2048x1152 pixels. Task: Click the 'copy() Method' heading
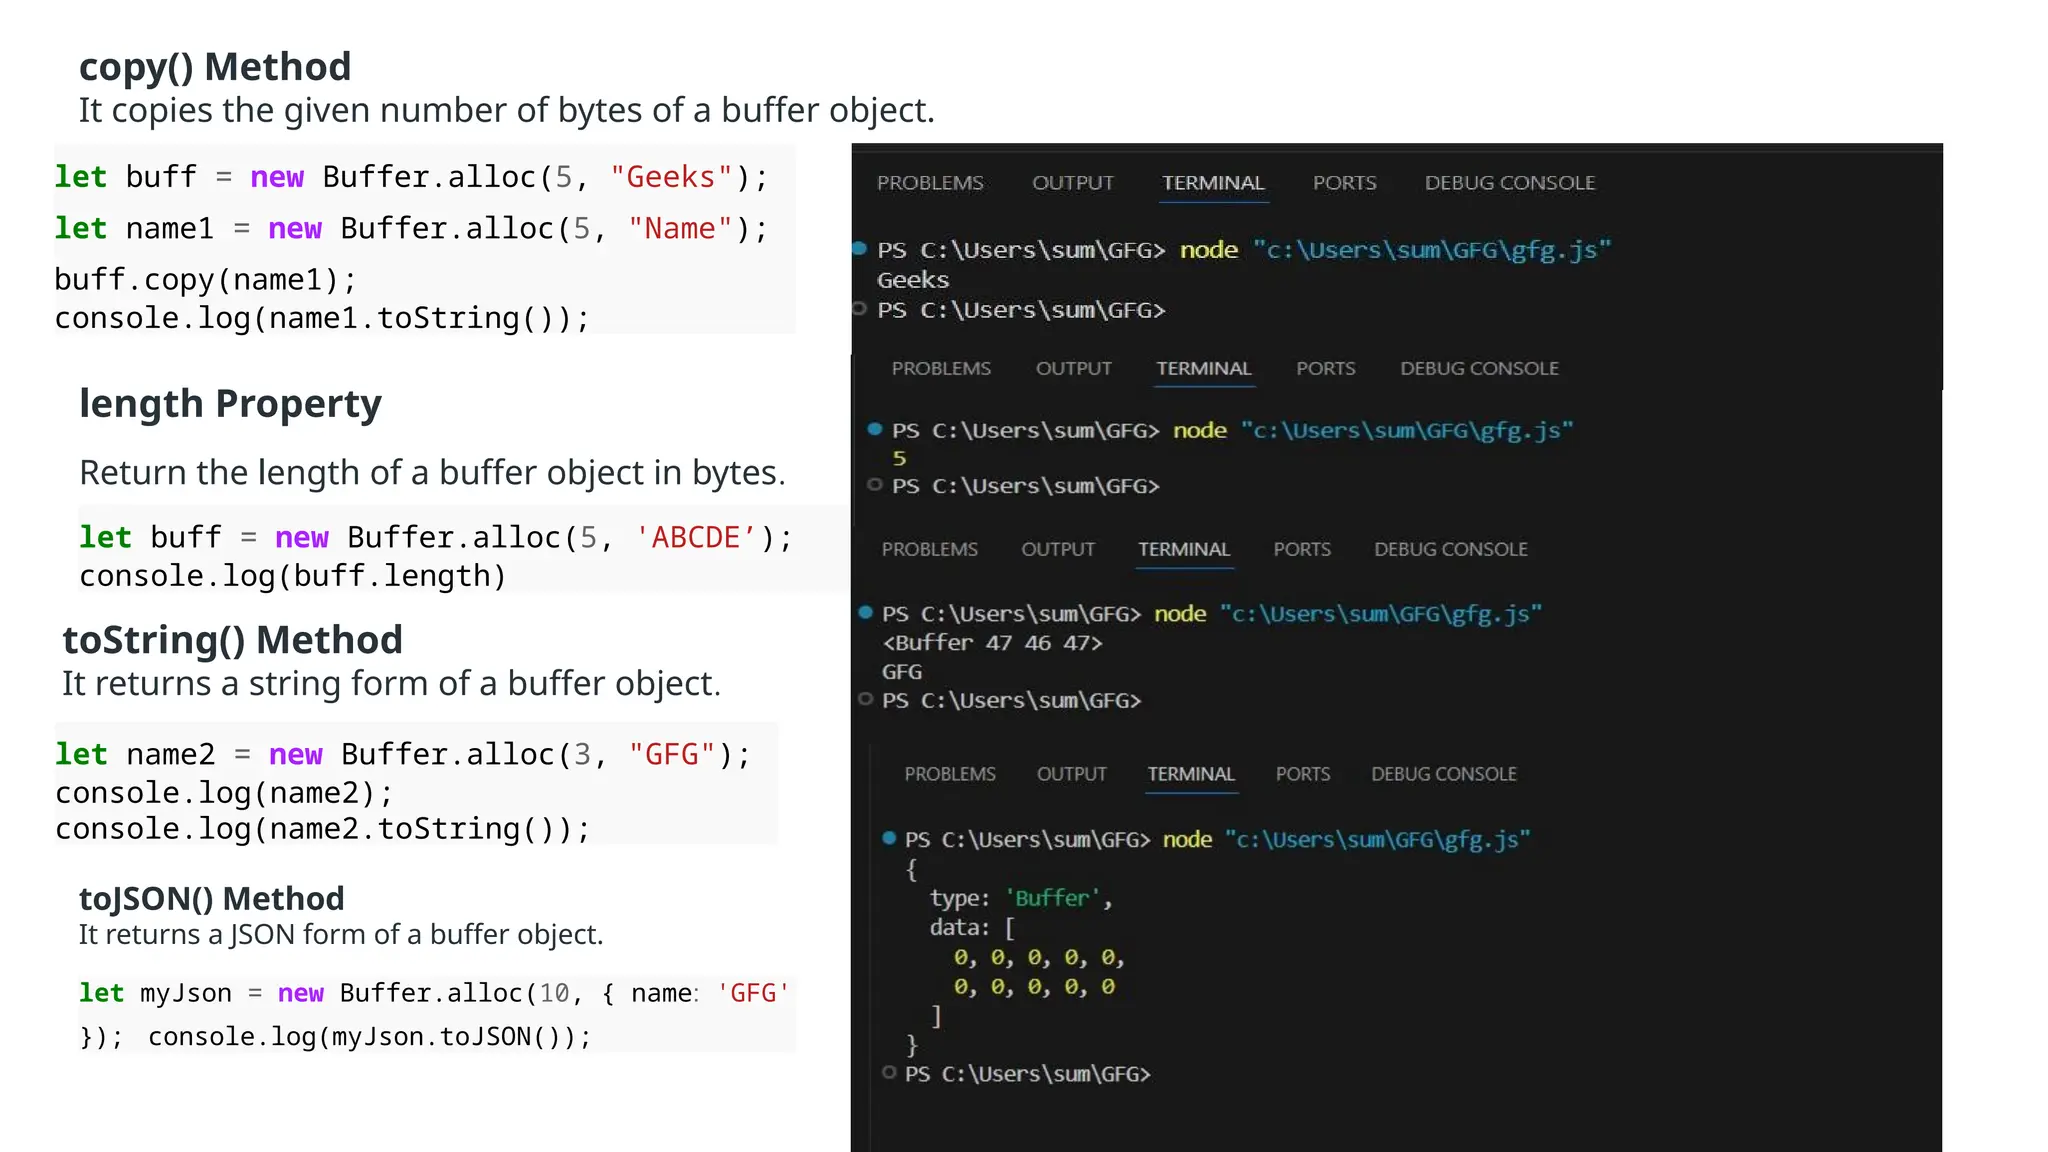215,67
